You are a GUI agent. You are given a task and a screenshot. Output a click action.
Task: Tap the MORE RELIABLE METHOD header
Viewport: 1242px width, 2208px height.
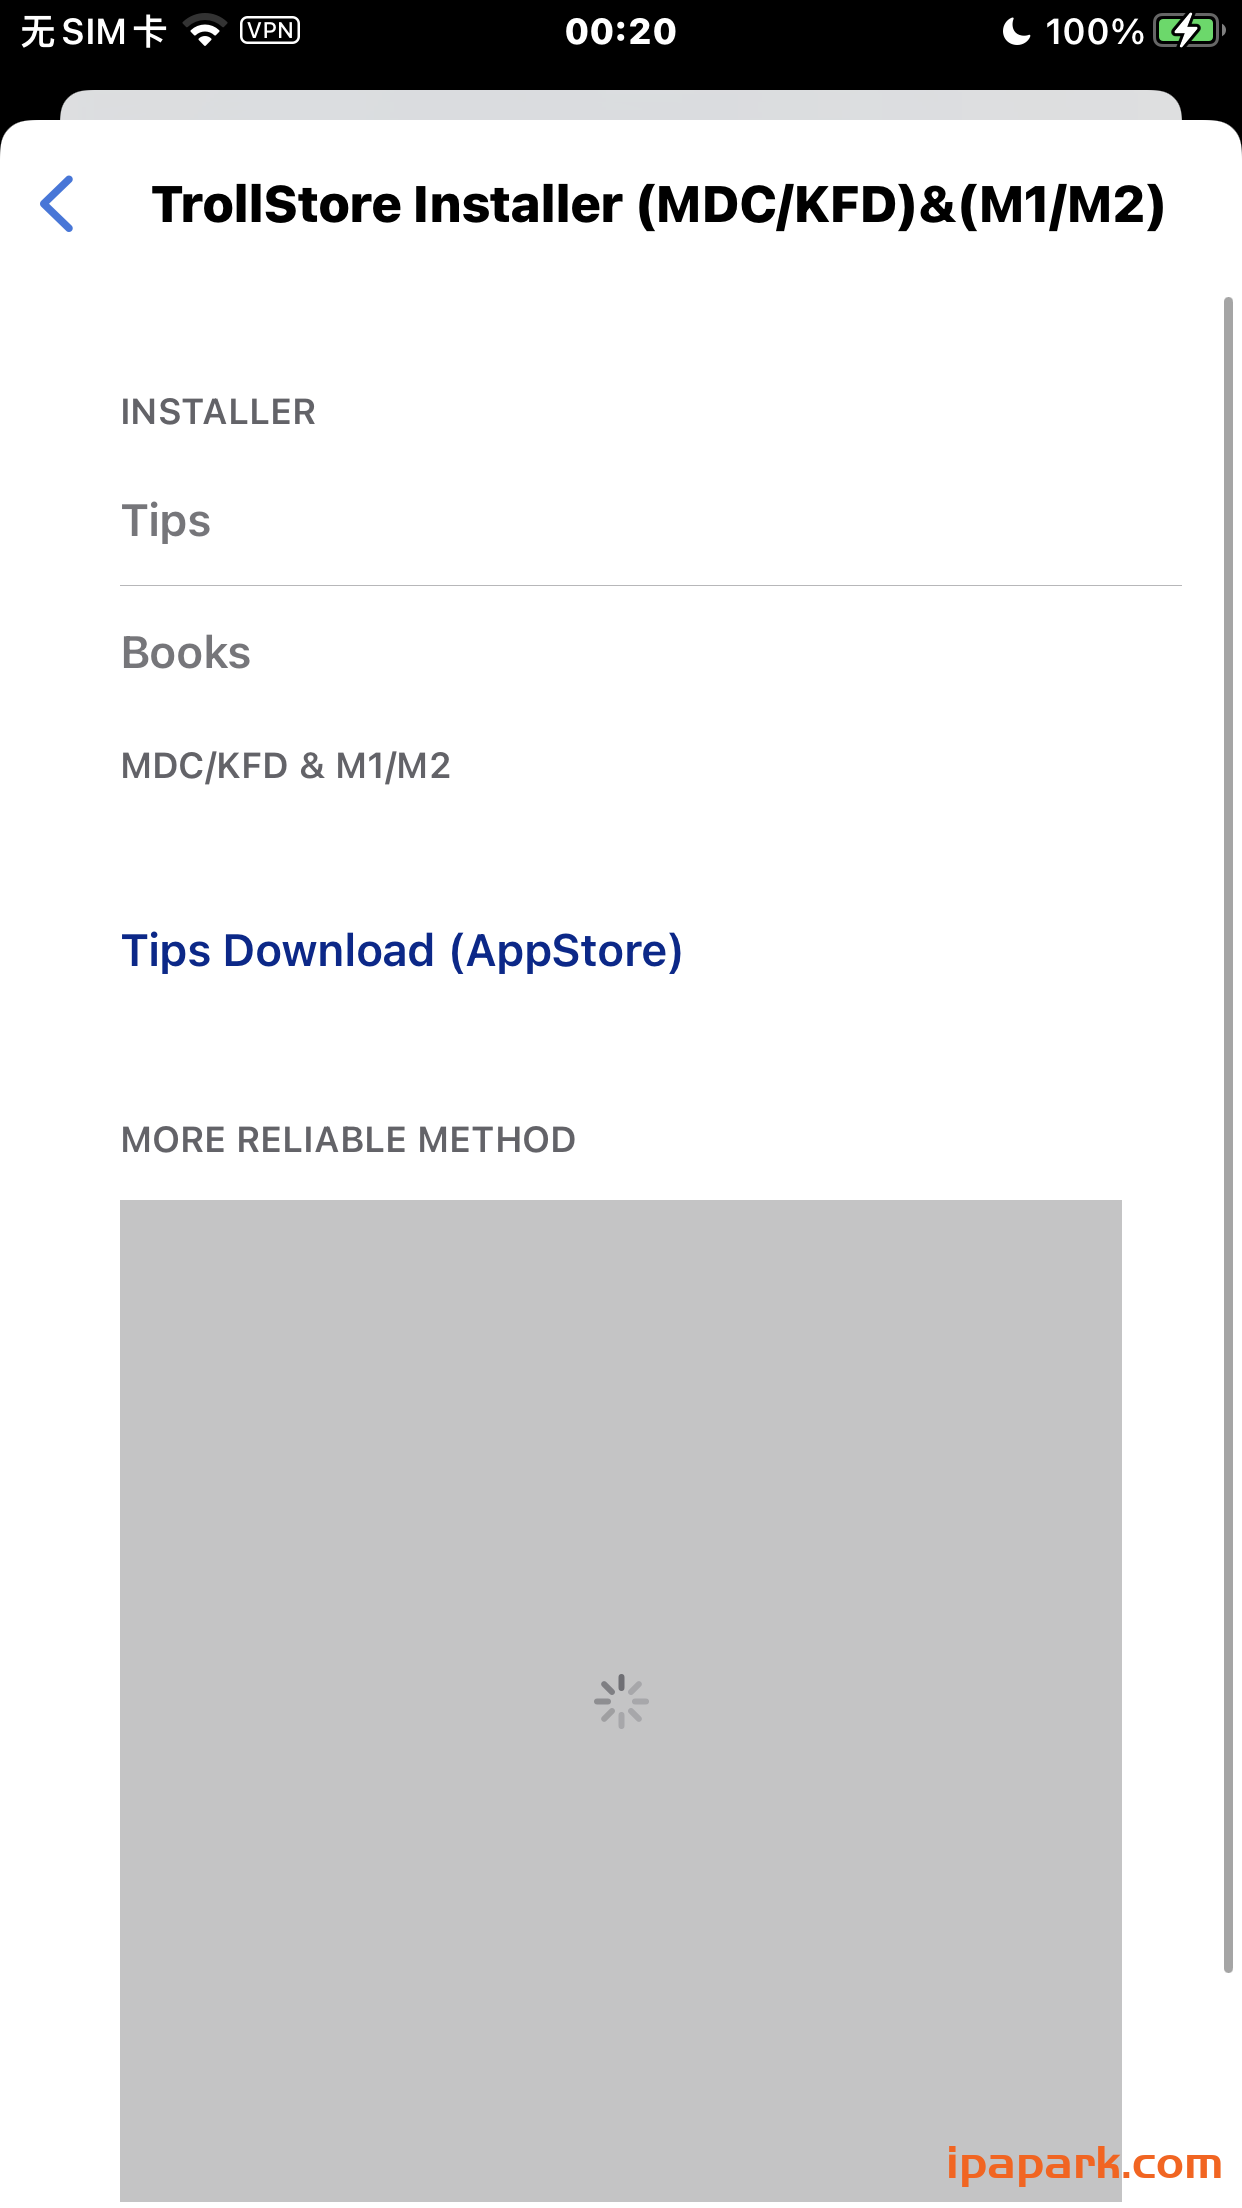click(348, 1140)
